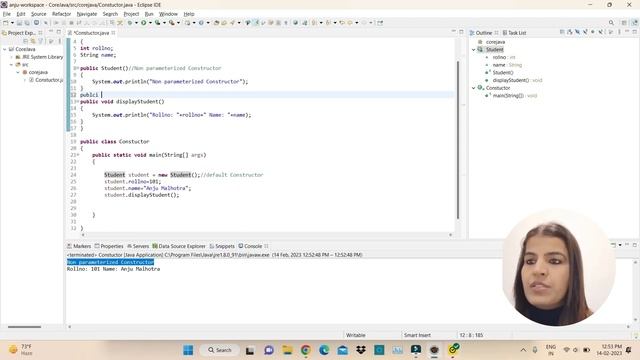Close the Constuctor.java editor tab
This screenshot has width=640, height=360.
113,33
